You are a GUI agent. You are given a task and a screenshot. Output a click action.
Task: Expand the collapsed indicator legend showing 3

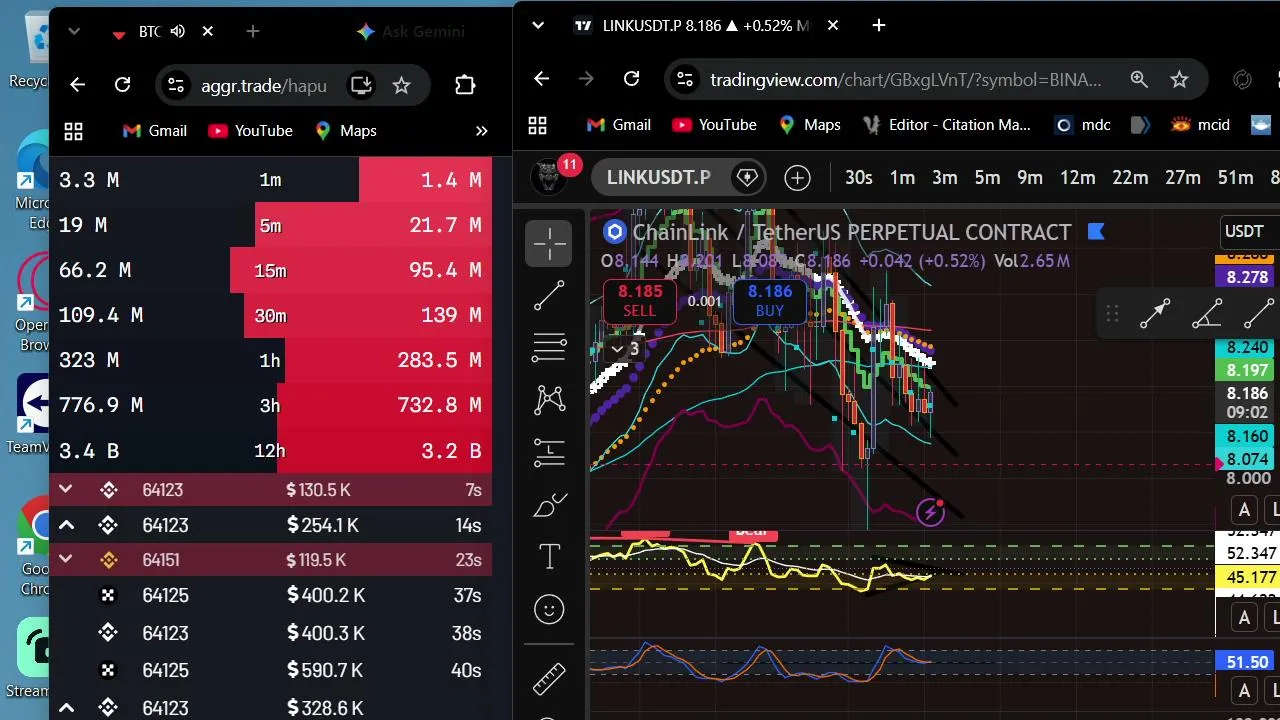click(x=625, y=349)
